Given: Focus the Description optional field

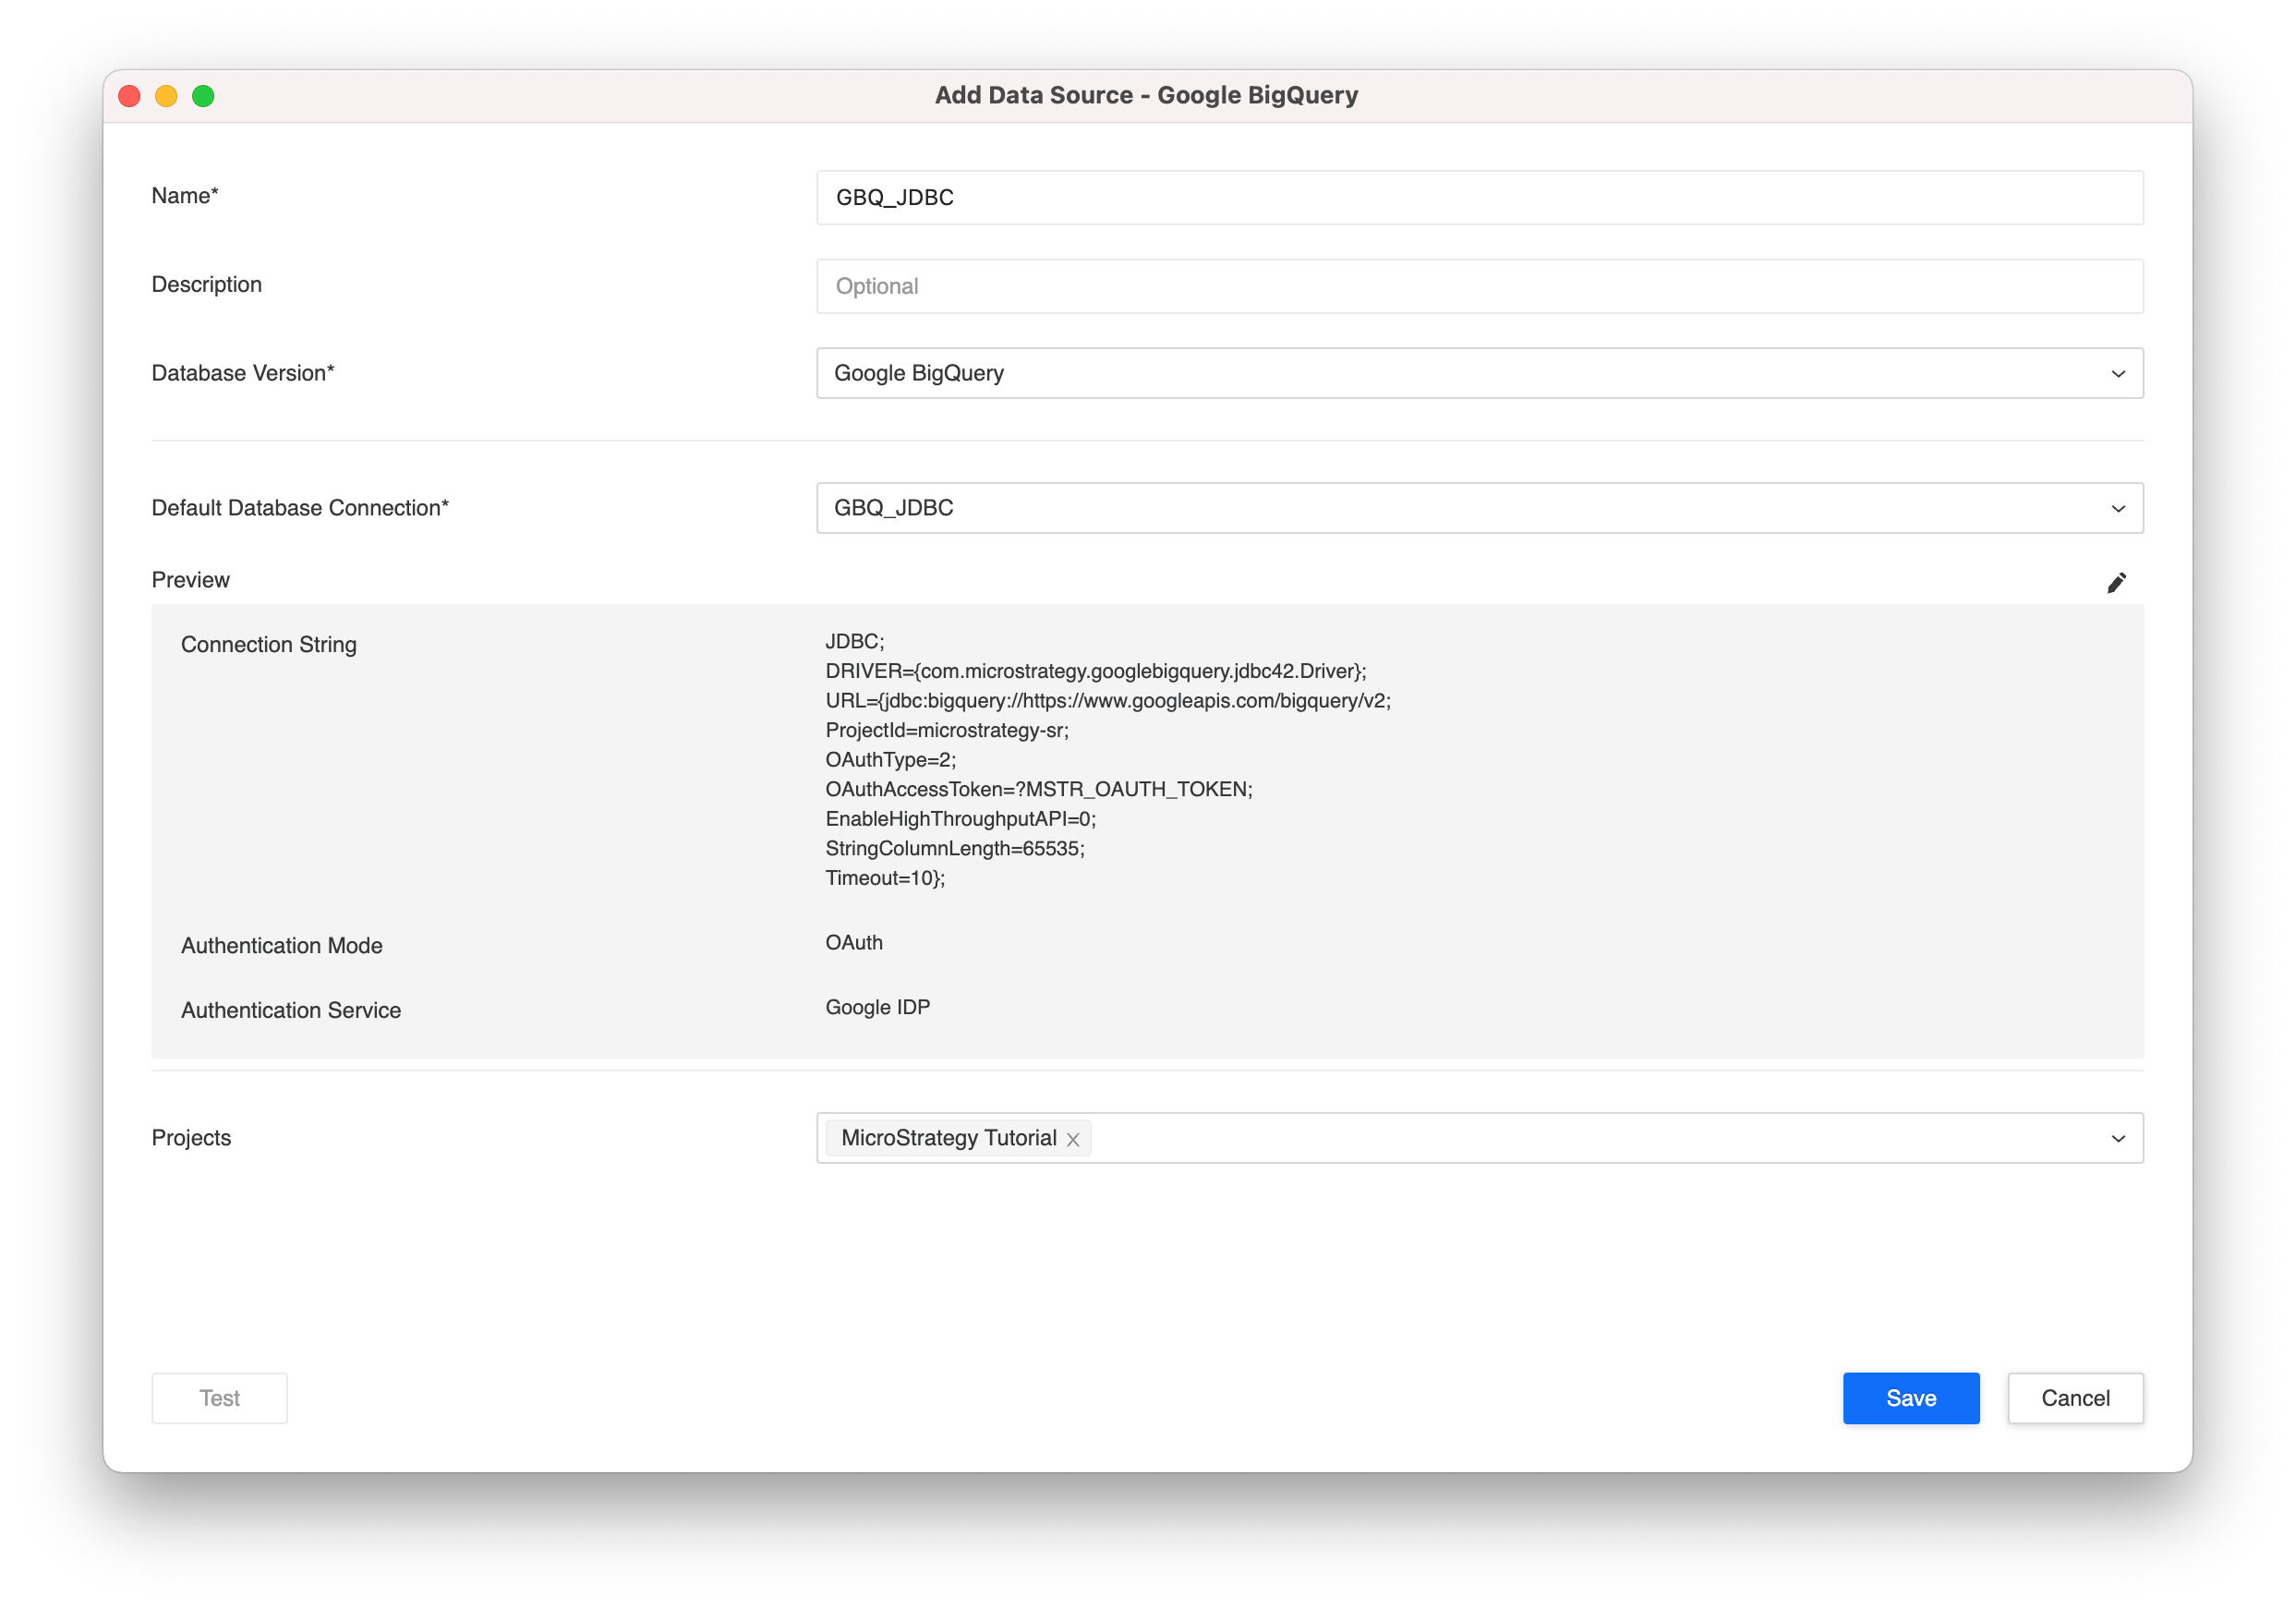Looking at the screenshot, I should tap(1478, 286).
